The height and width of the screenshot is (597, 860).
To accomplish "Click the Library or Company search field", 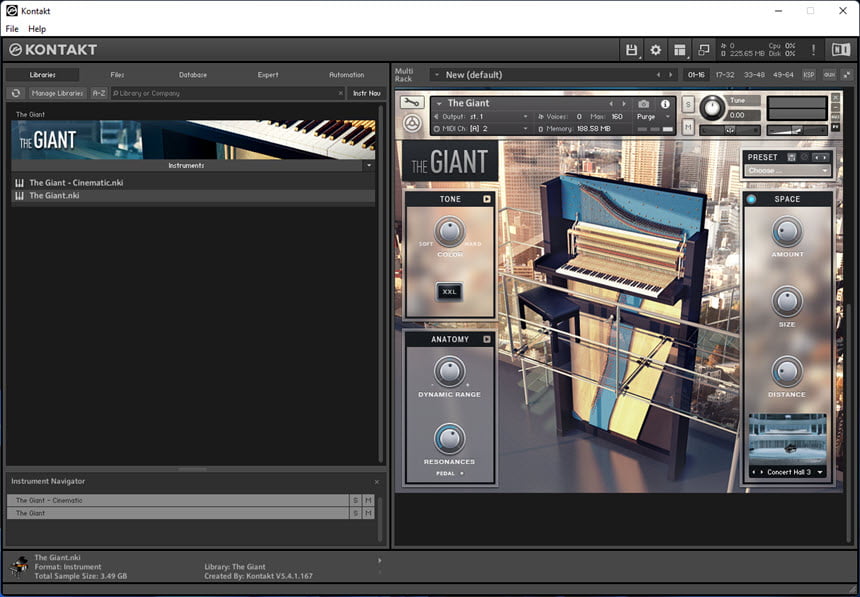I will pyautogui.click(x=228, y=93).
